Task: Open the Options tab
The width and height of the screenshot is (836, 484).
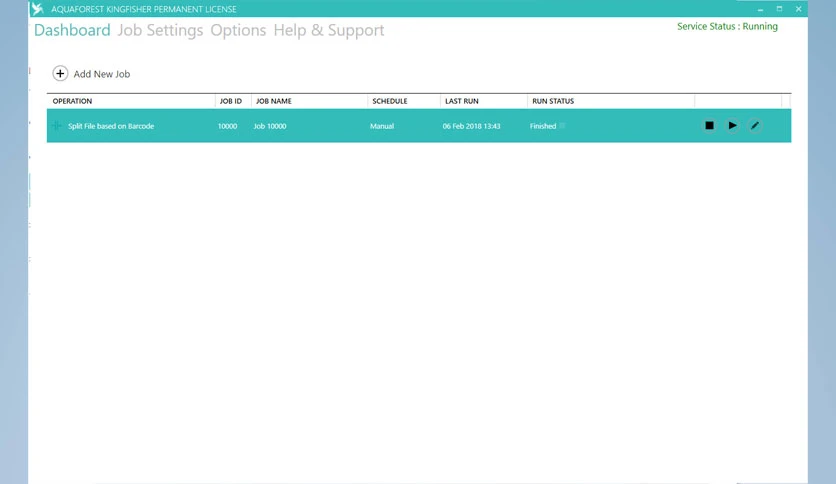Action: [x=238, y=30]
